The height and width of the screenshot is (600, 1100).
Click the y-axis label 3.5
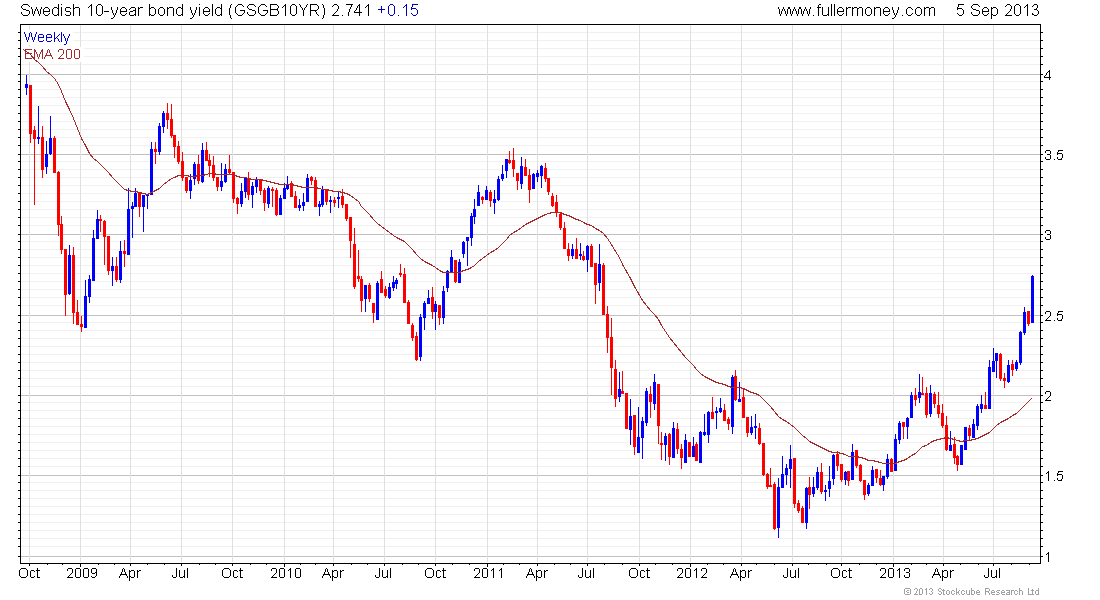1054,155
